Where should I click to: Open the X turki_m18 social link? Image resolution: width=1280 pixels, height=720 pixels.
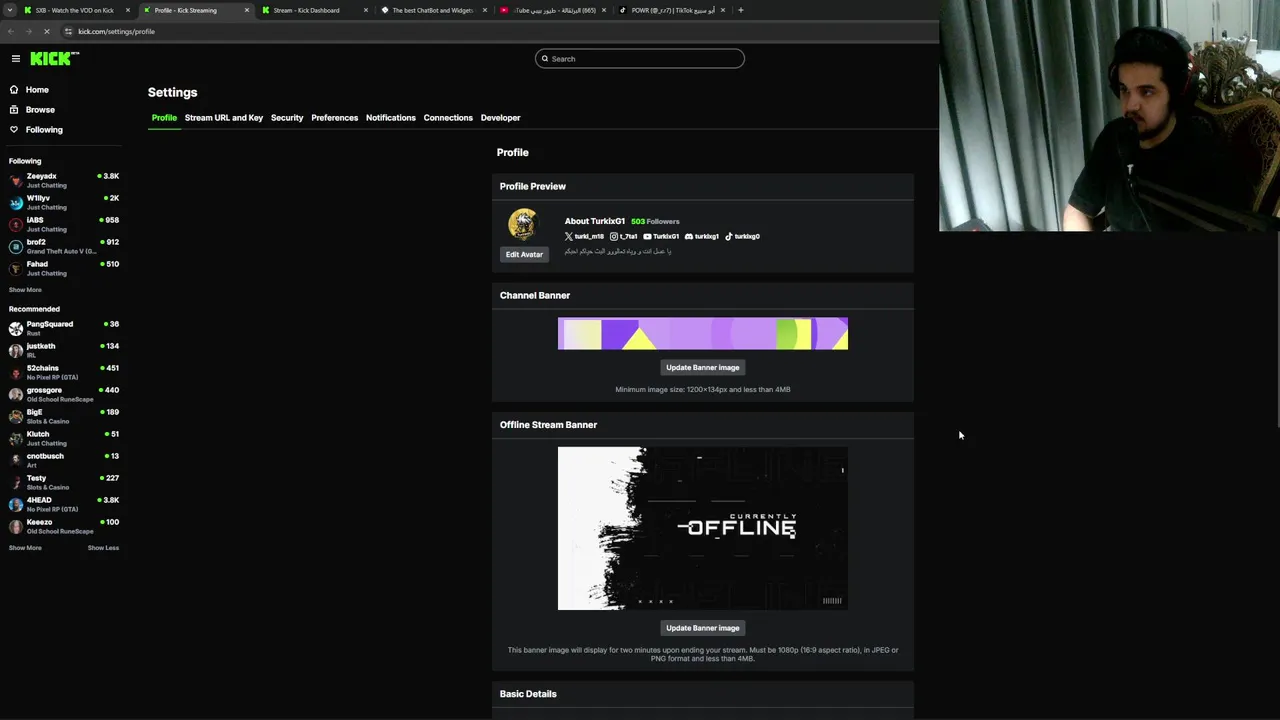584,237
